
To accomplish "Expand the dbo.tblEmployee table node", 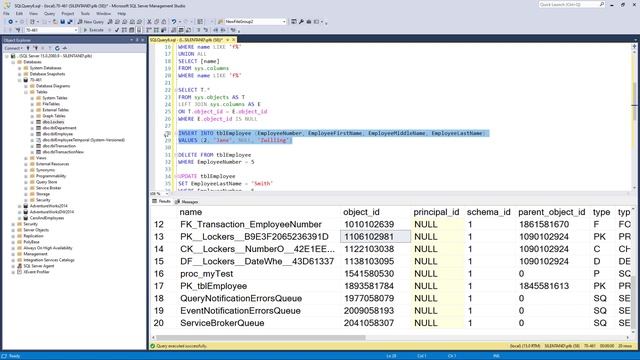I will 32,134.
